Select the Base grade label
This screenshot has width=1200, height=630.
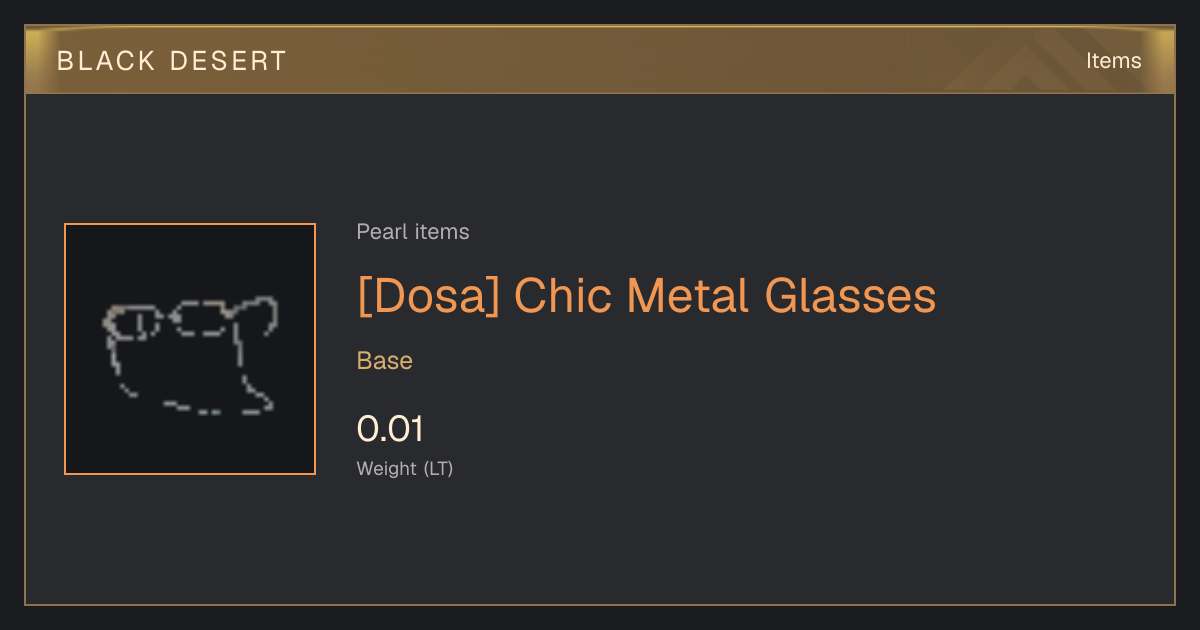[385, 361]
